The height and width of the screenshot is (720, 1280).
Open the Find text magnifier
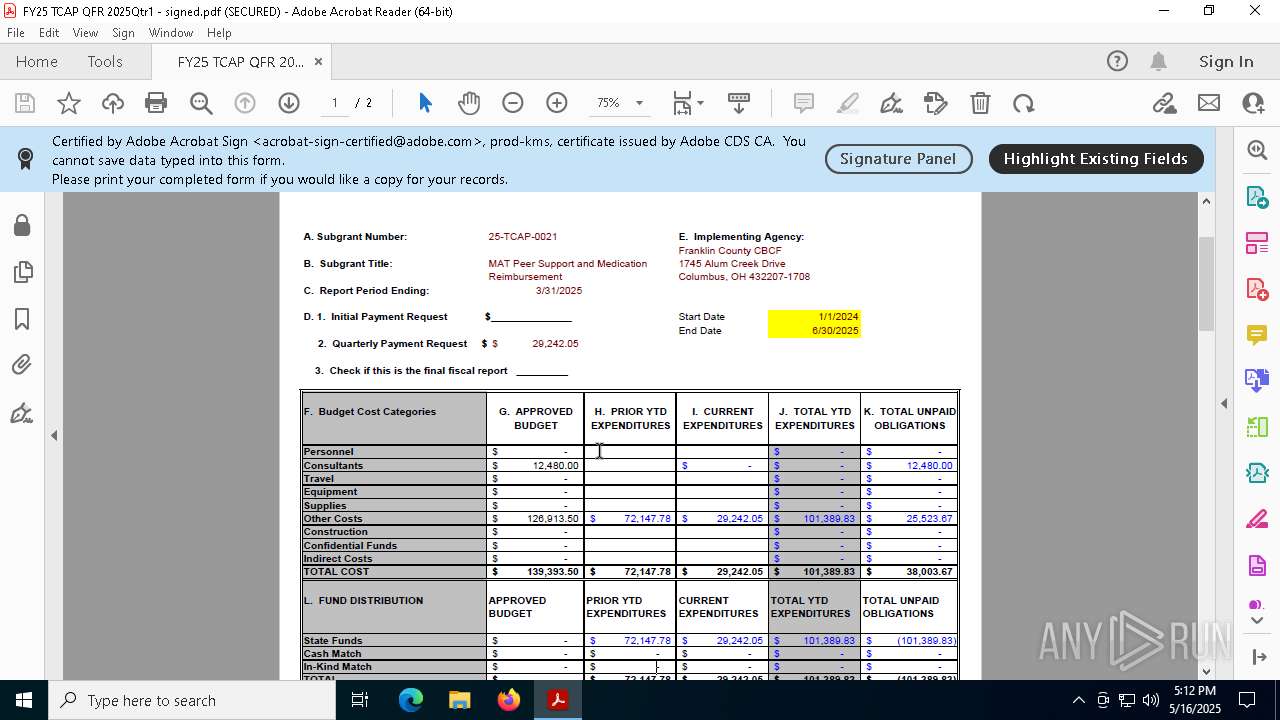point(201,103)
